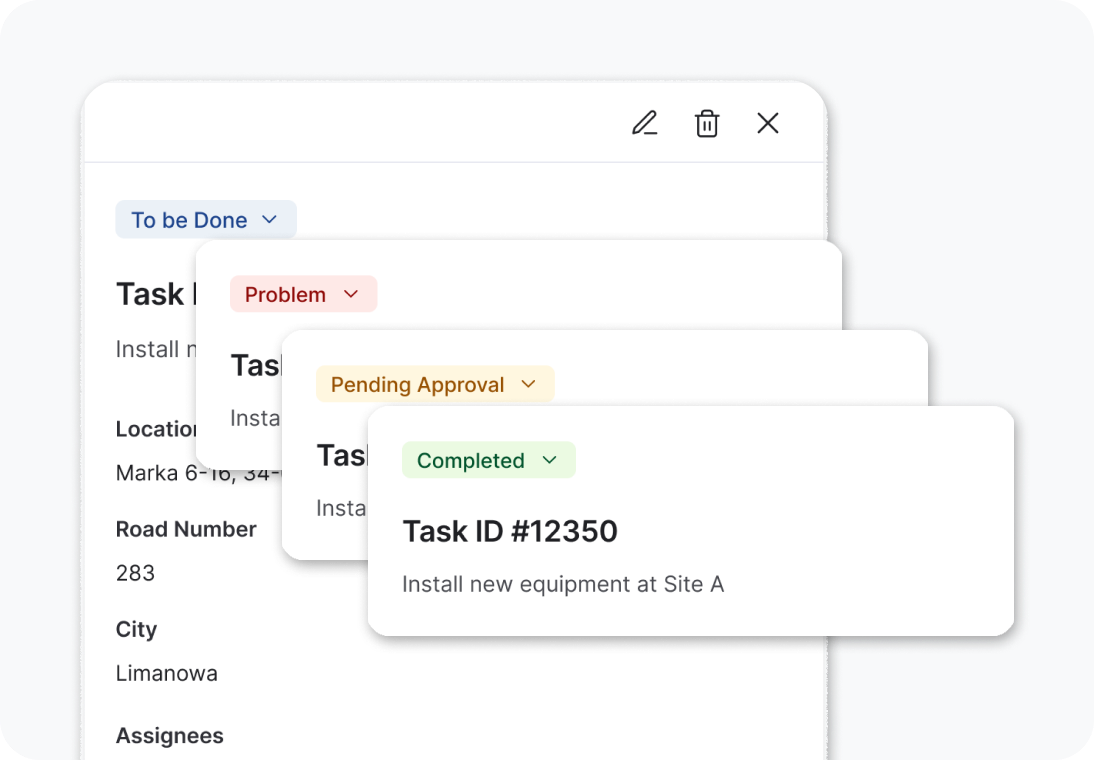The height and width of the screenshot is (760, 1094).
Task: Click the chevron beside To be Done
Action: (x=269, y=219)
